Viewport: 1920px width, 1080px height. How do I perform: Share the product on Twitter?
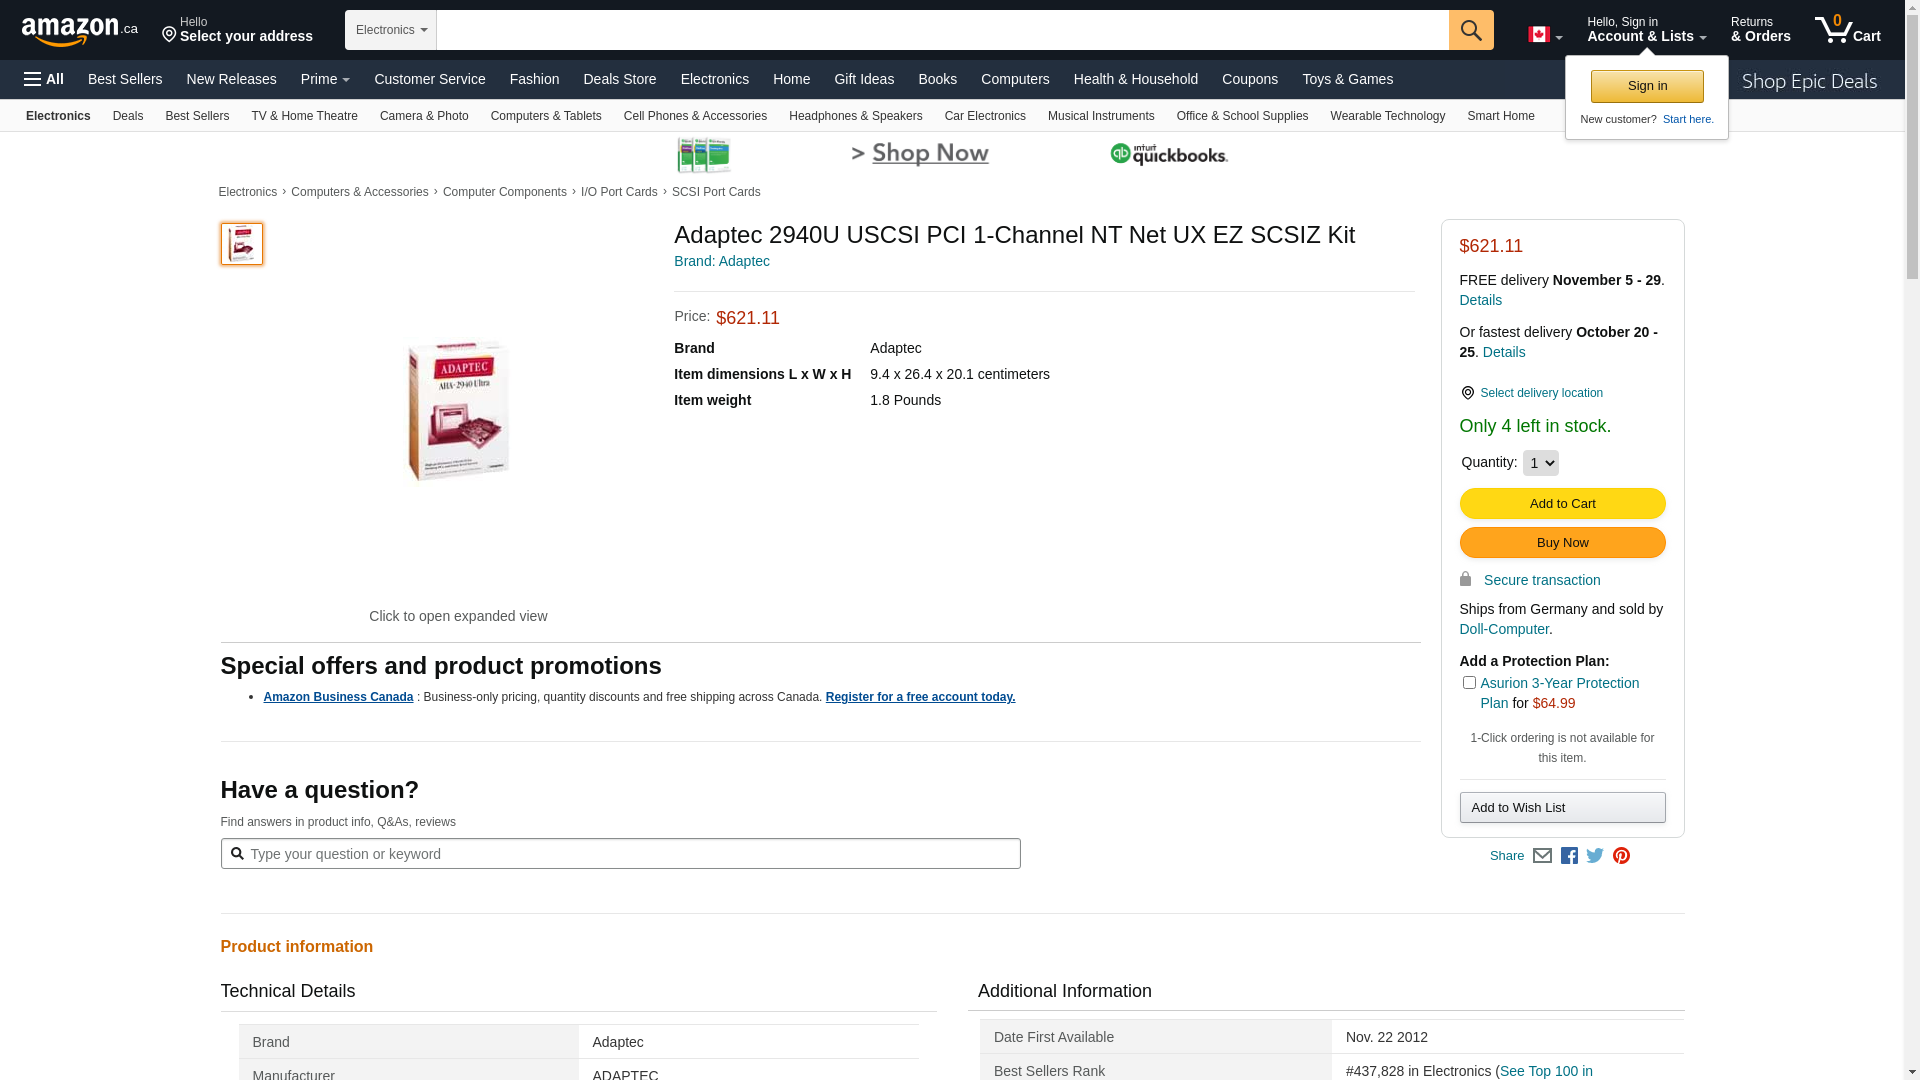click(x=1595, y=856)
